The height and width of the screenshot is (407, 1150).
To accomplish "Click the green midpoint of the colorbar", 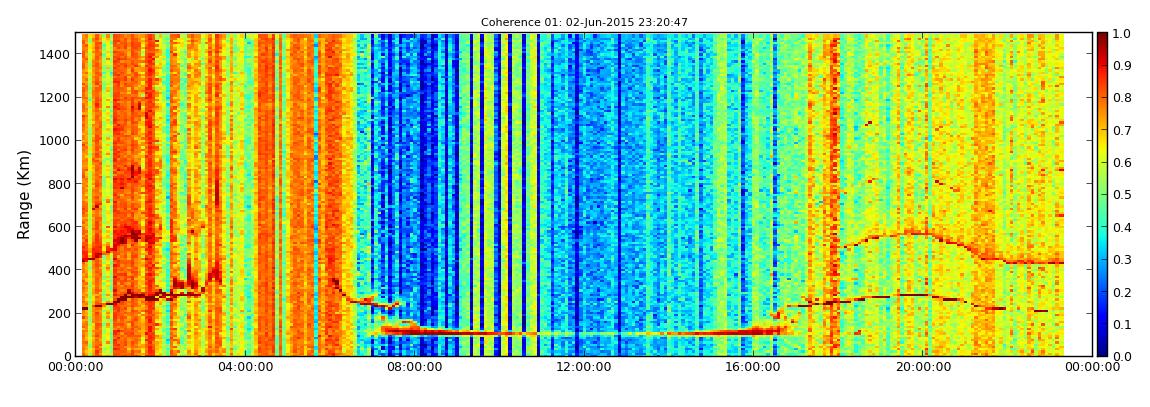I will coord(1102,194).
